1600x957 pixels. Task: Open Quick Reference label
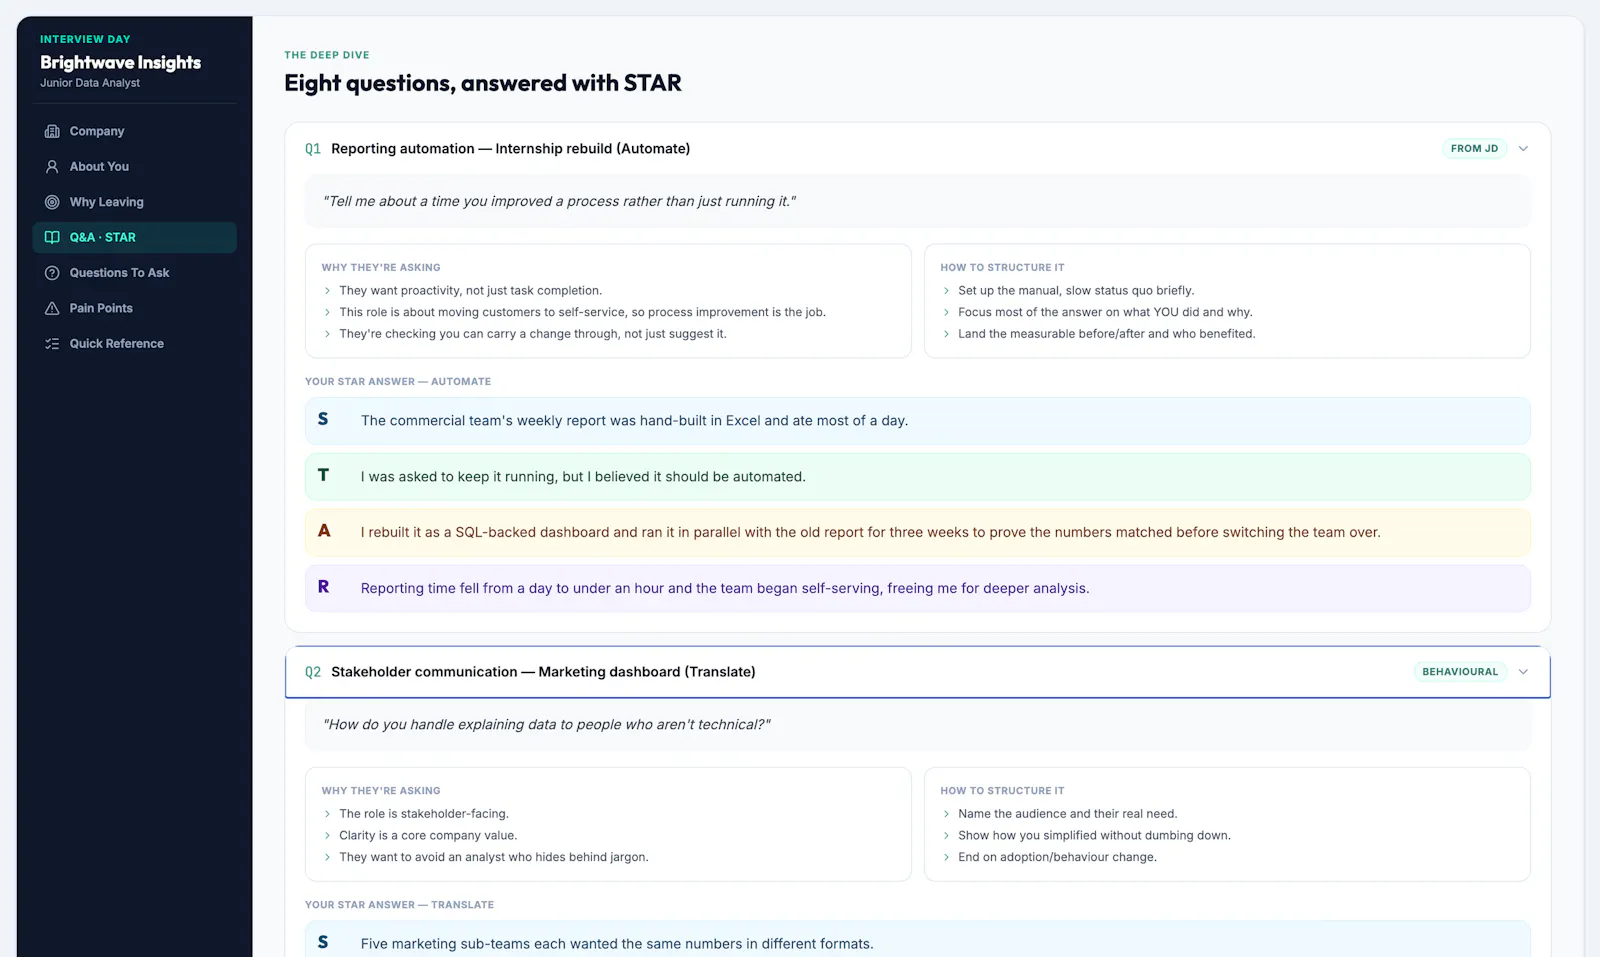pyautogui.click(x=117, y=344)
